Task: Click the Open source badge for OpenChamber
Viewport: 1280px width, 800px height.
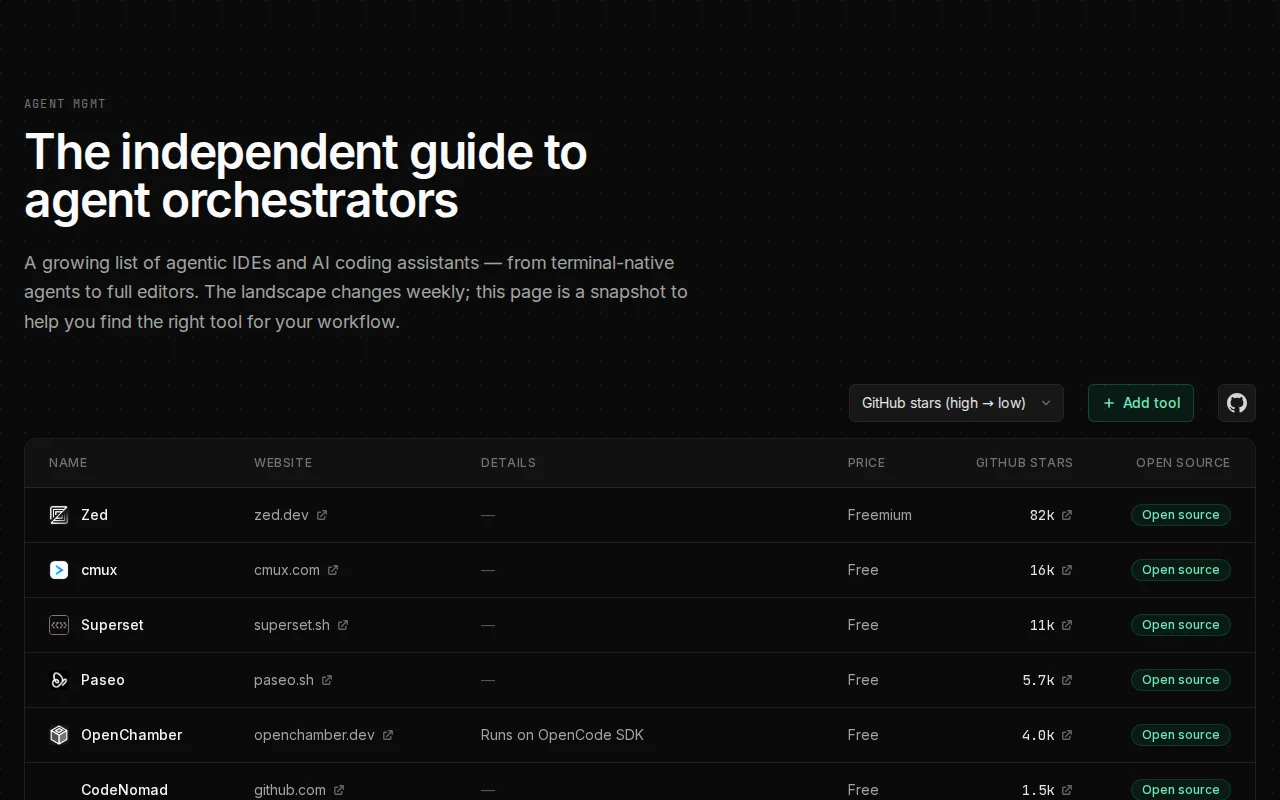Action: tap(1181, 735)
